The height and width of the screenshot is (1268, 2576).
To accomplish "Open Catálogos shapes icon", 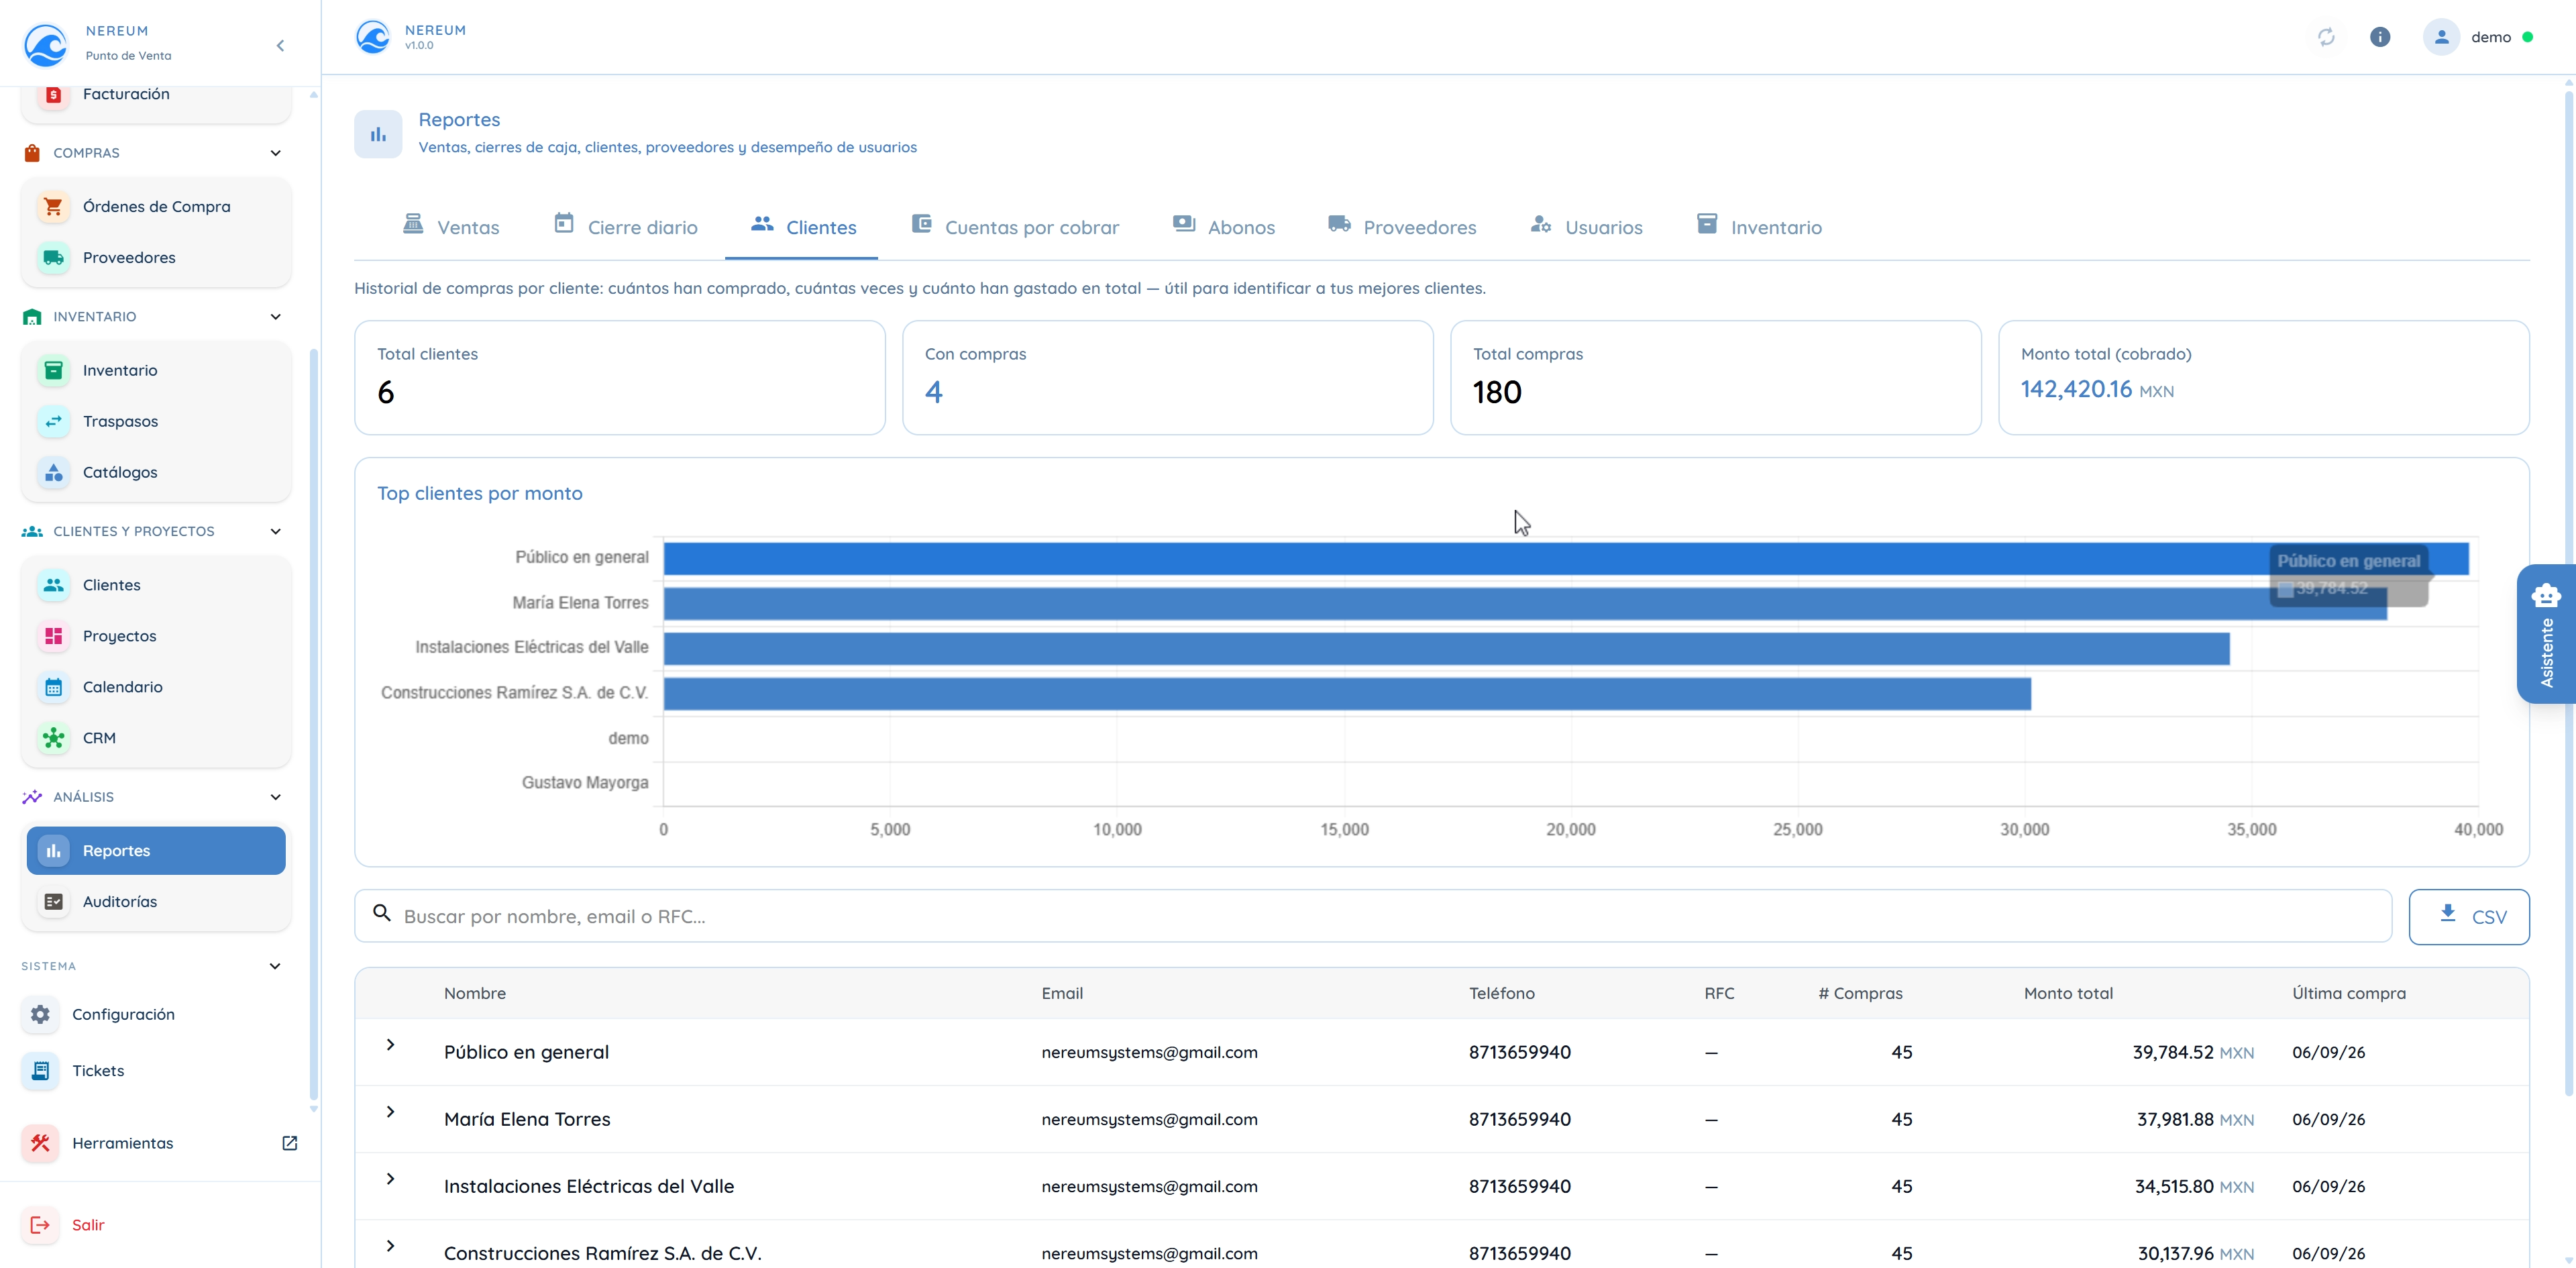I will pyautogui.click(x=53, y=473).
